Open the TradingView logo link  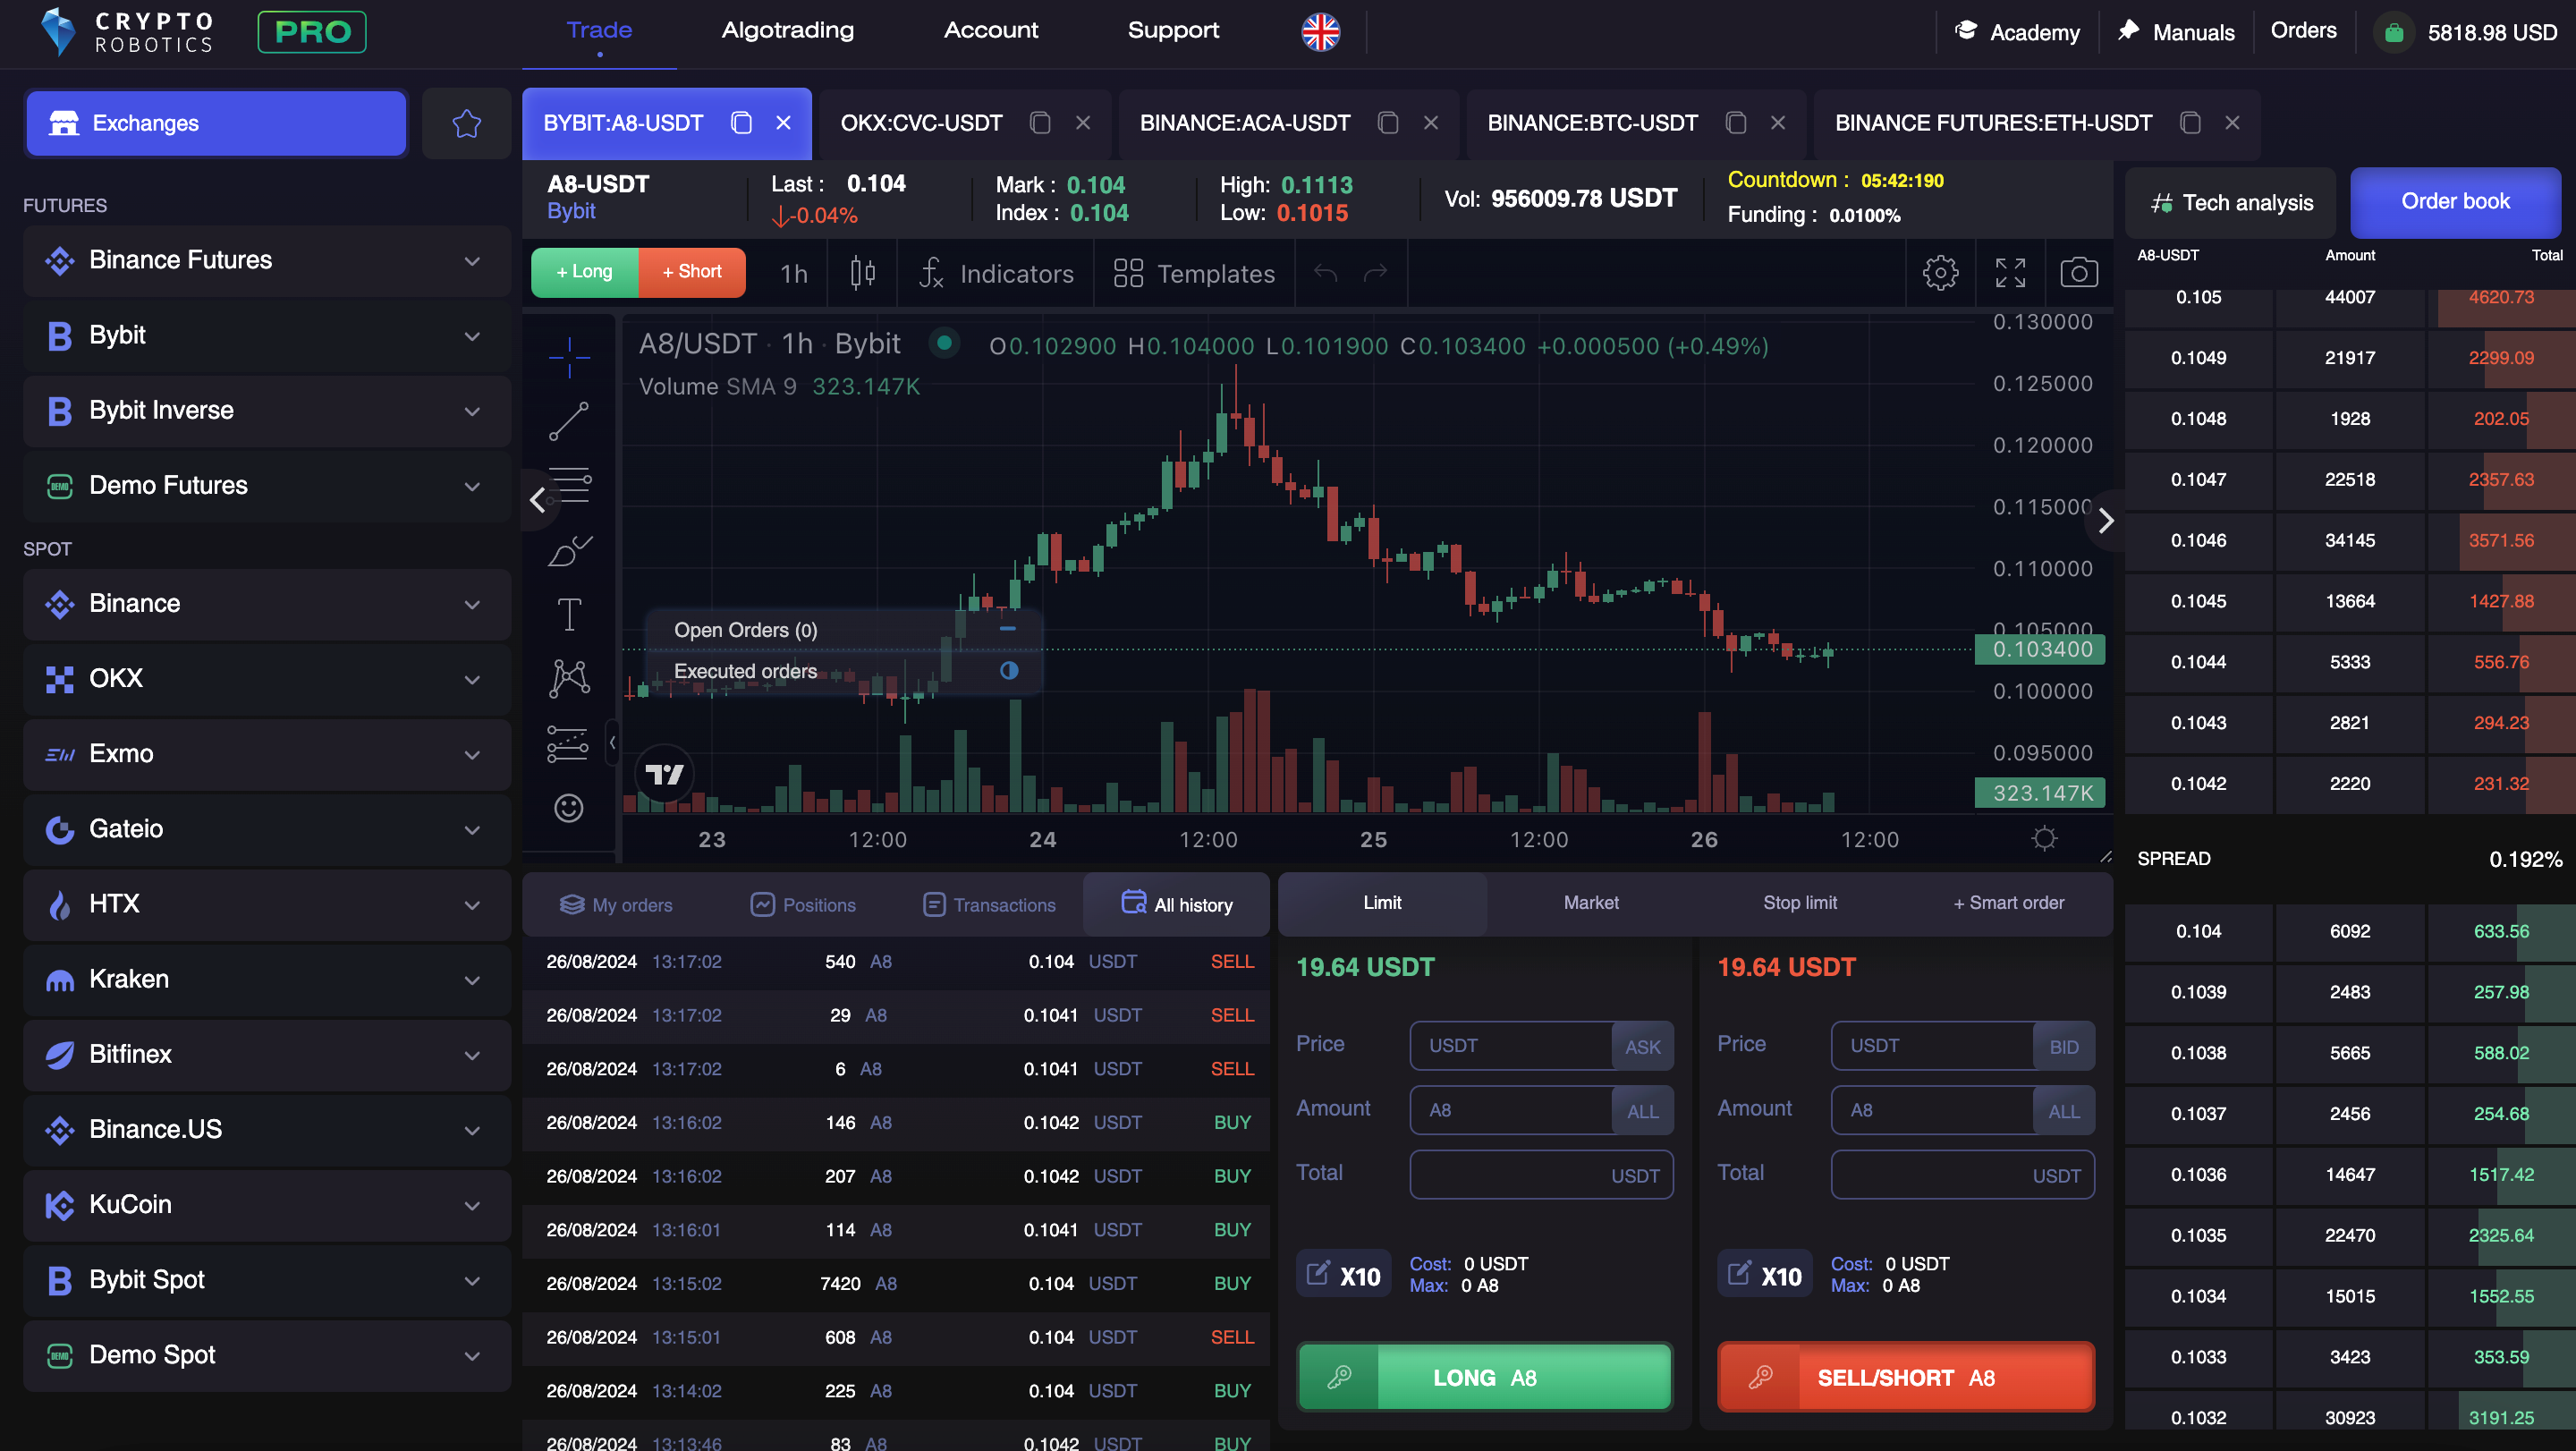click(664, 773)
